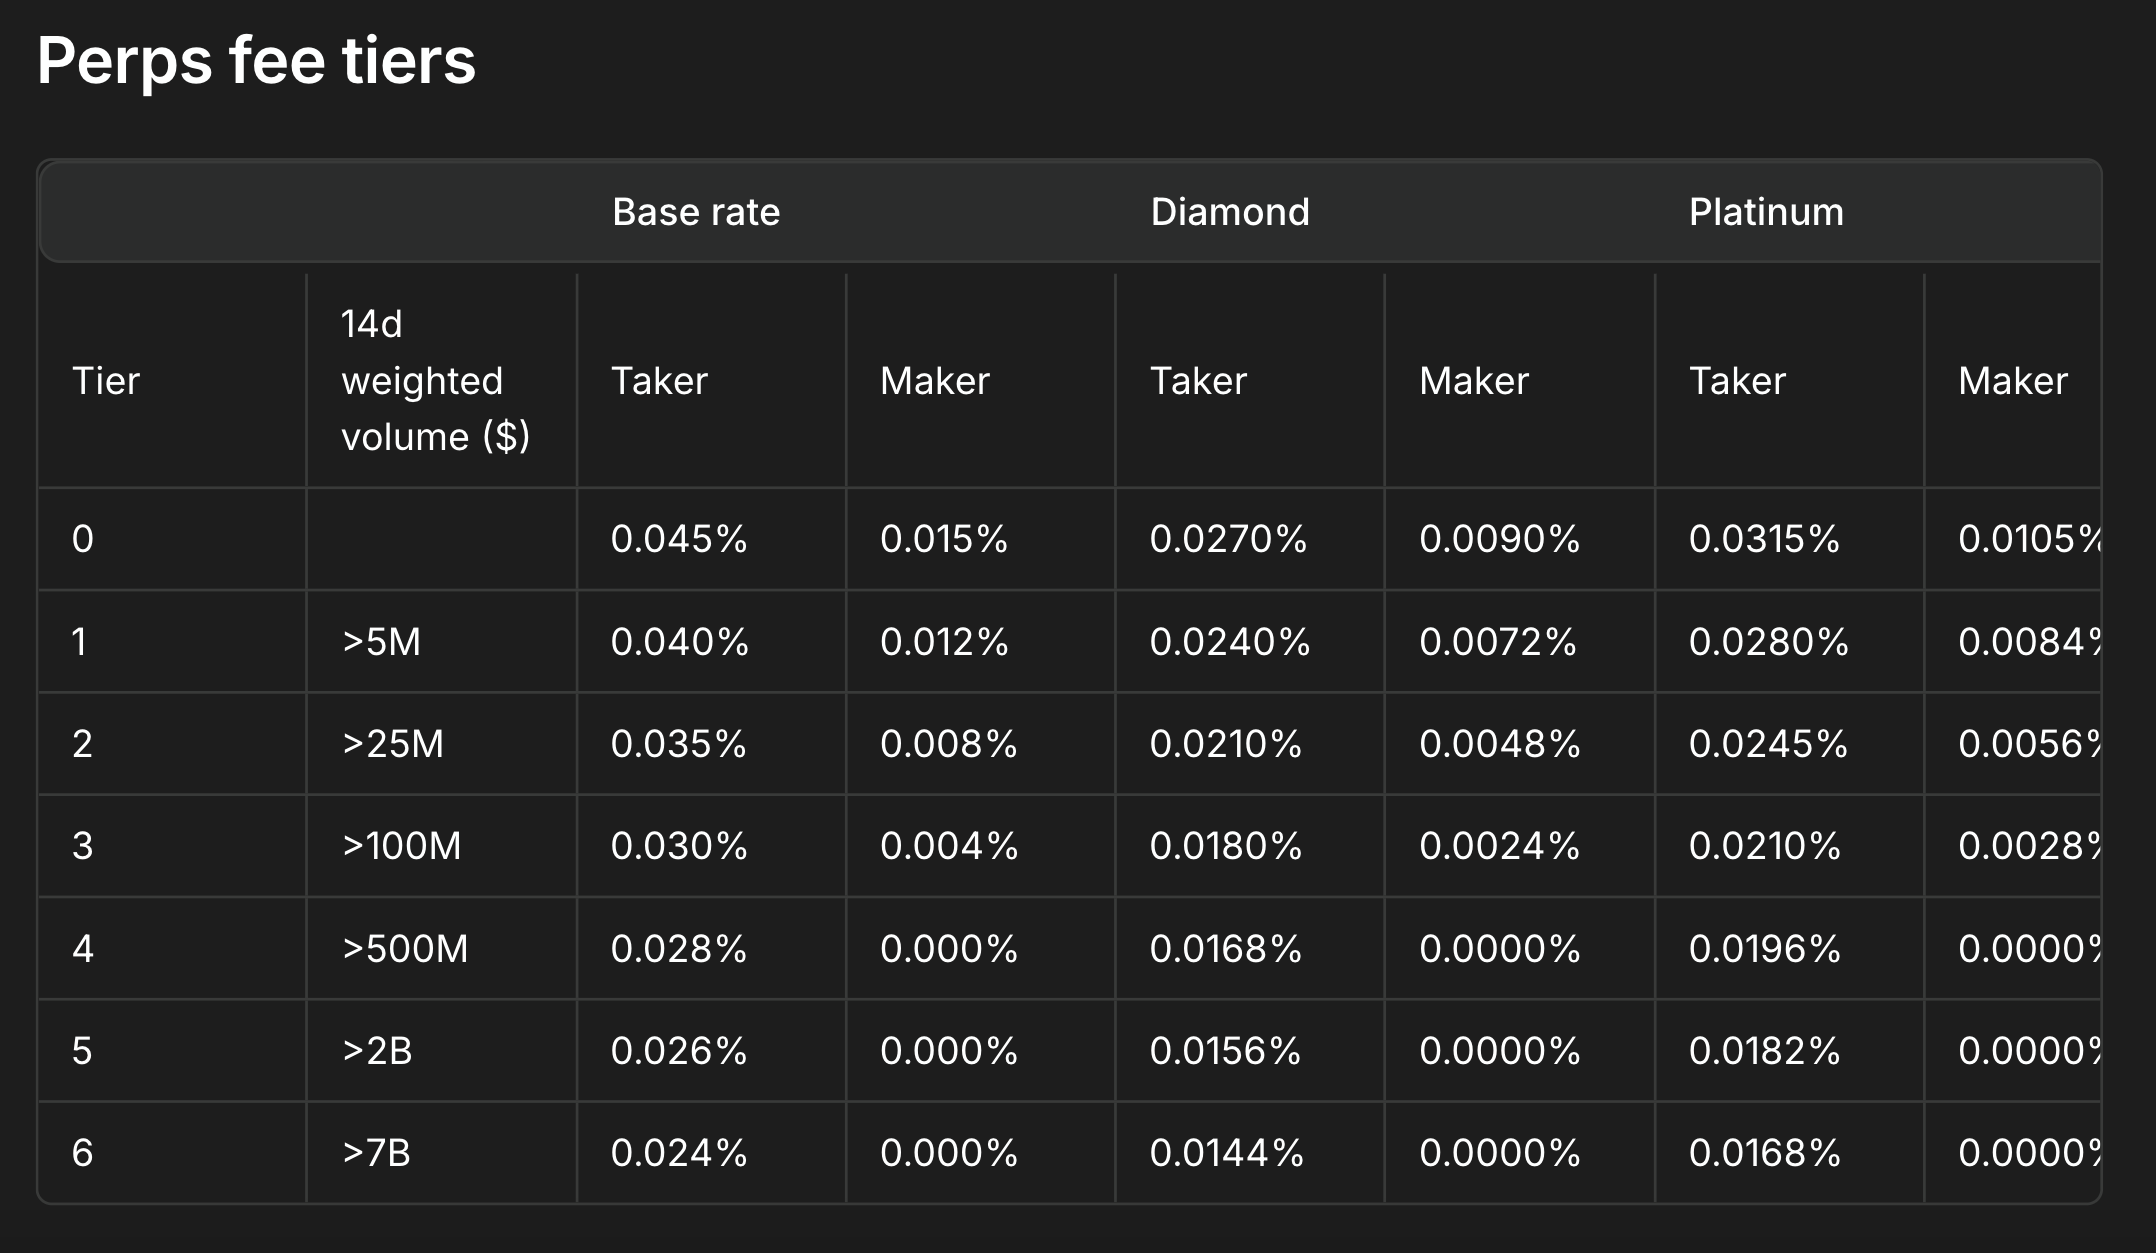Screen dimensions: 2156x1253
Task: Click the "14d weighted volume ($)" header
Action: click(x=435, y=381)
